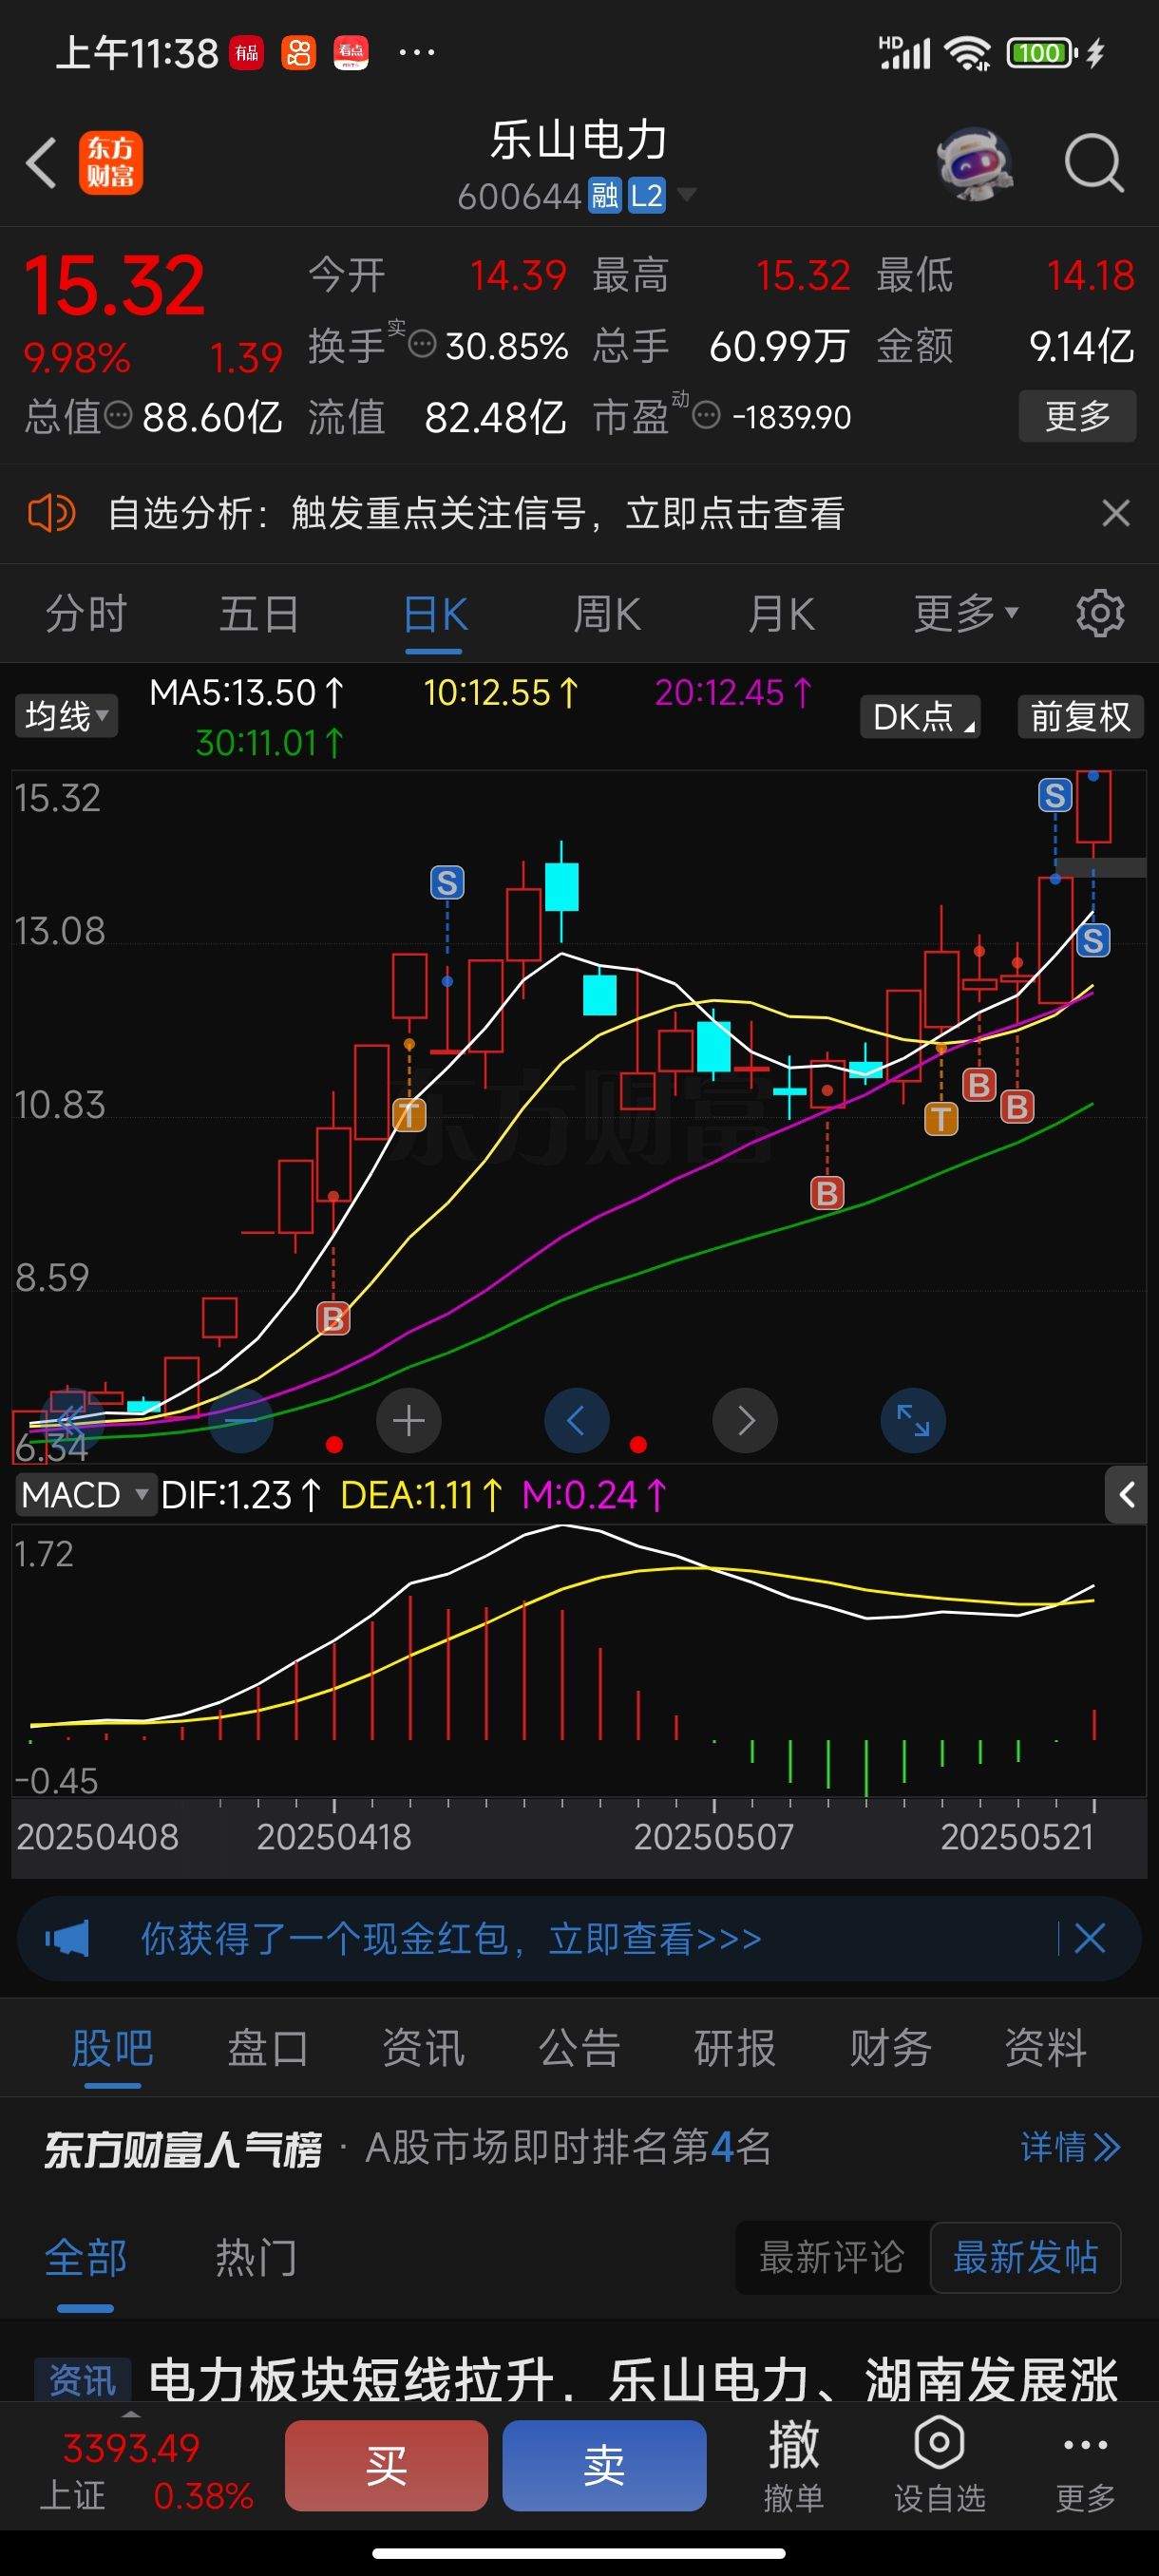Zoom out chart with minus button
The height and width of the screenshot is (2576, 1159).
tap(240, 1420)
